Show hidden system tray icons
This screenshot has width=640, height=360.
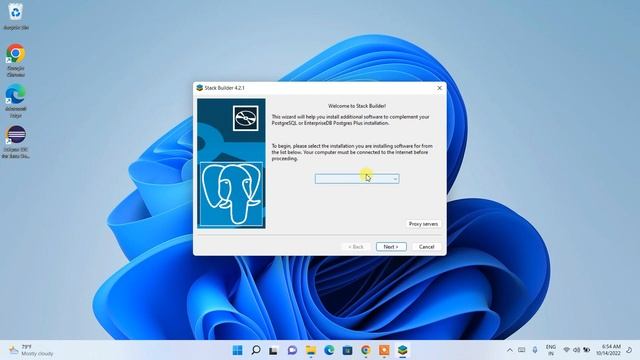[x=510, y=350]
